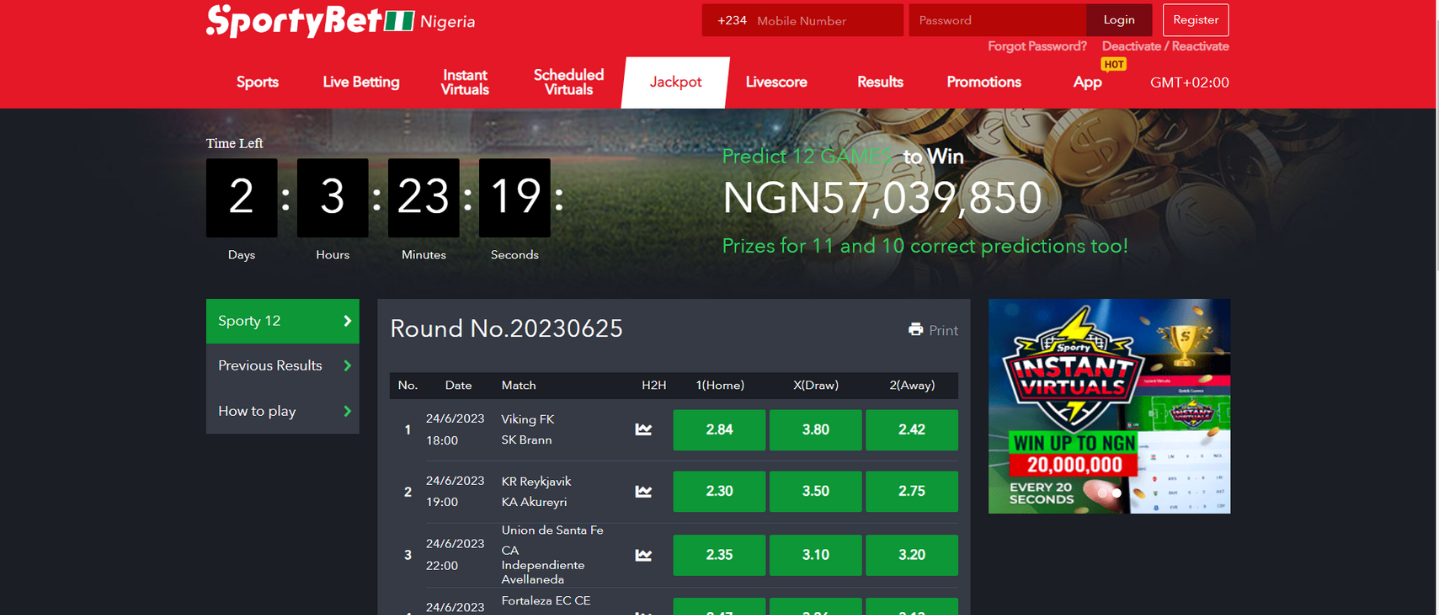
Task: Click the SportyBet Nigeria logo
Action: (340, 20)
